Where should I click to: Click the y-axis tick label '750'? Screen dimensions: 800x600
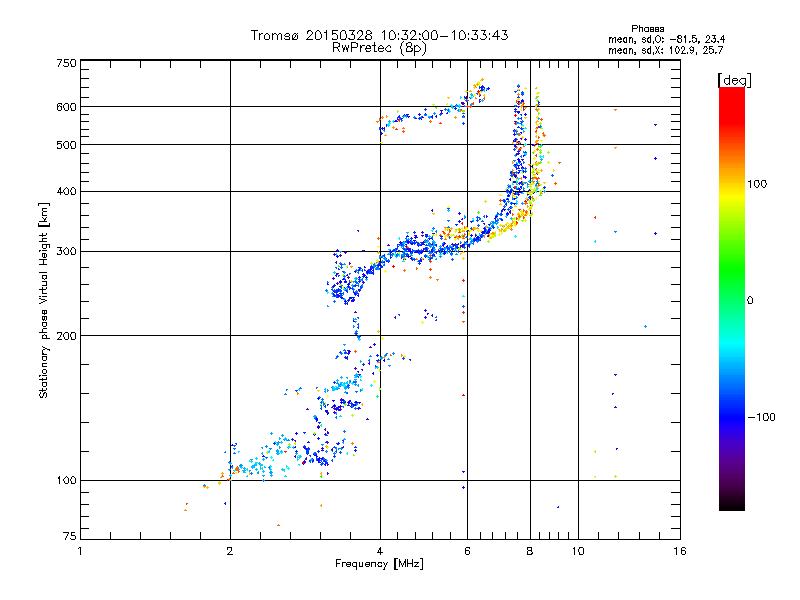(66, 63)
